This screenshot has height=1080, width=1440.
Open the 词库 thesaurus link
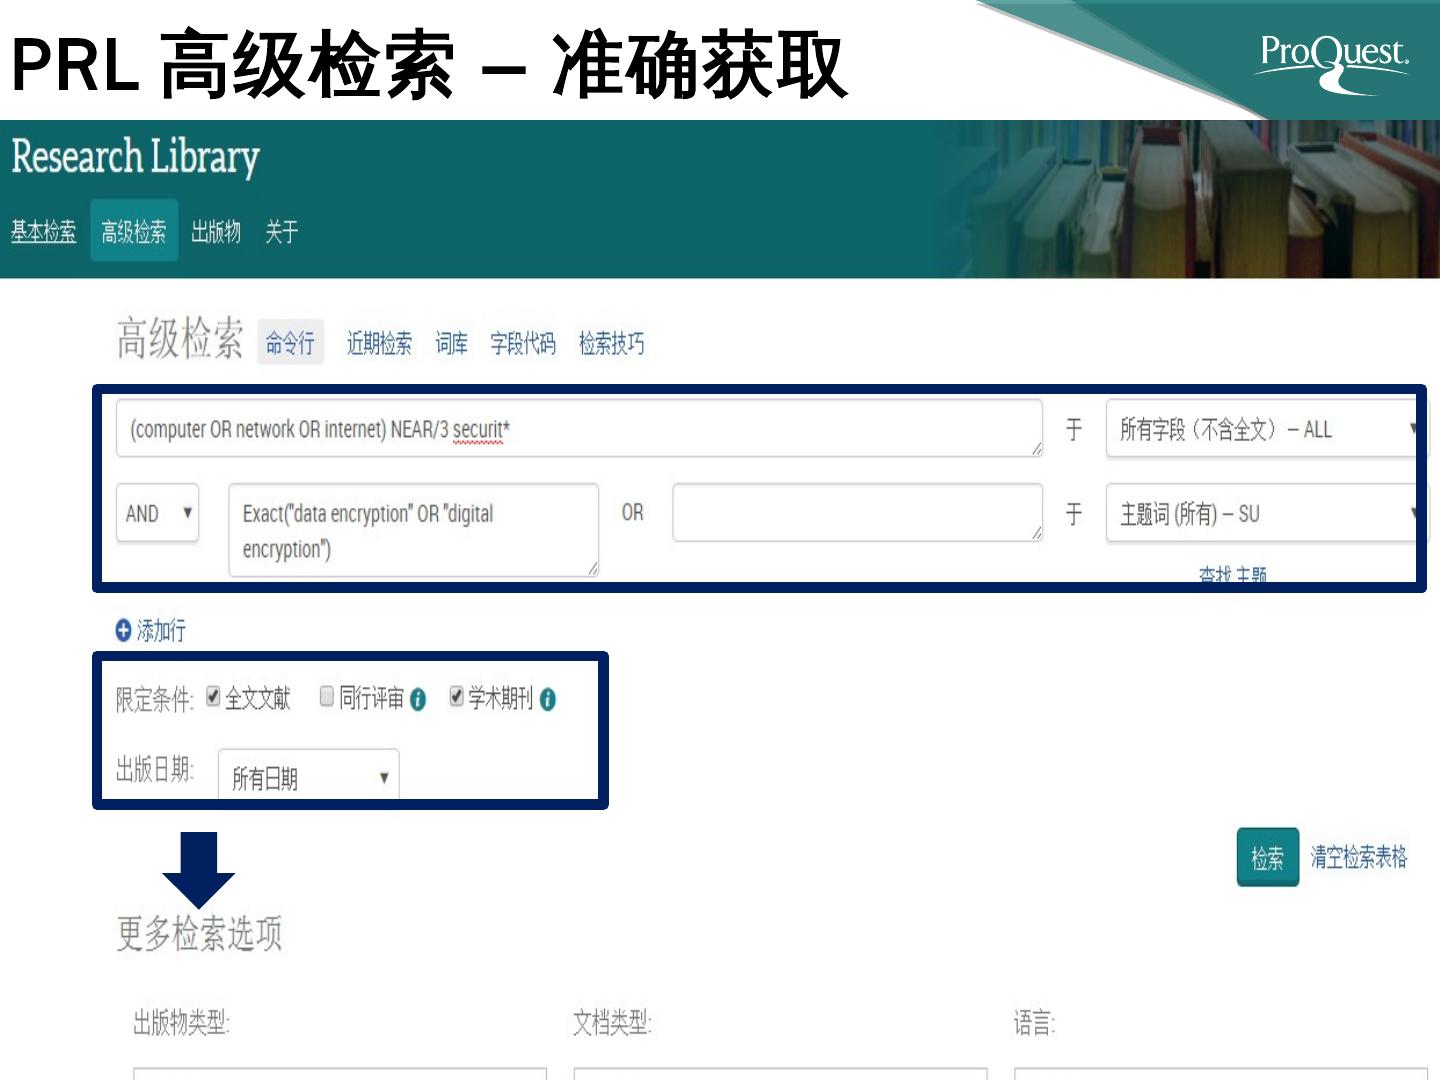451,343
